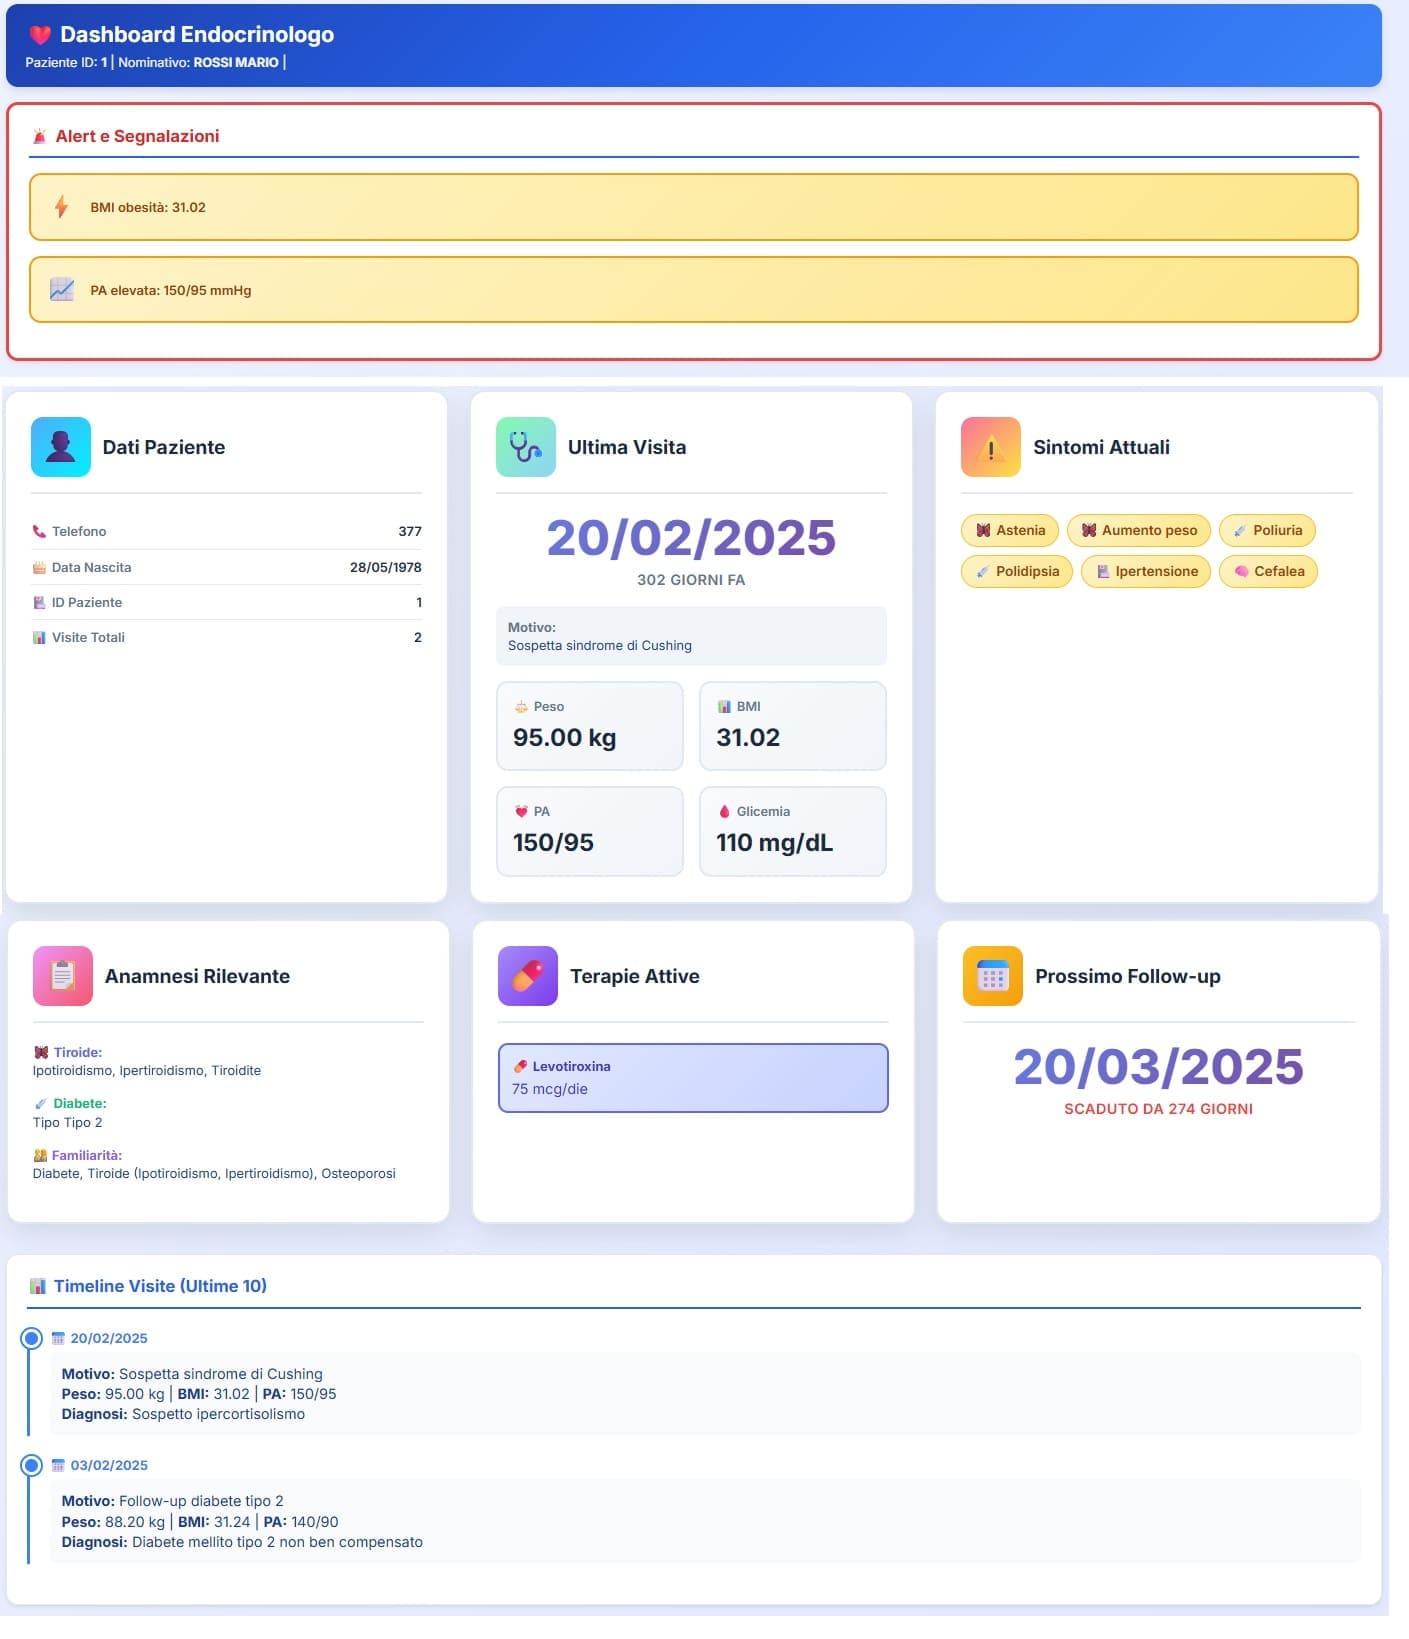Click the warning triangle icon of Sintomi Attuali

[x=991, y=447]
